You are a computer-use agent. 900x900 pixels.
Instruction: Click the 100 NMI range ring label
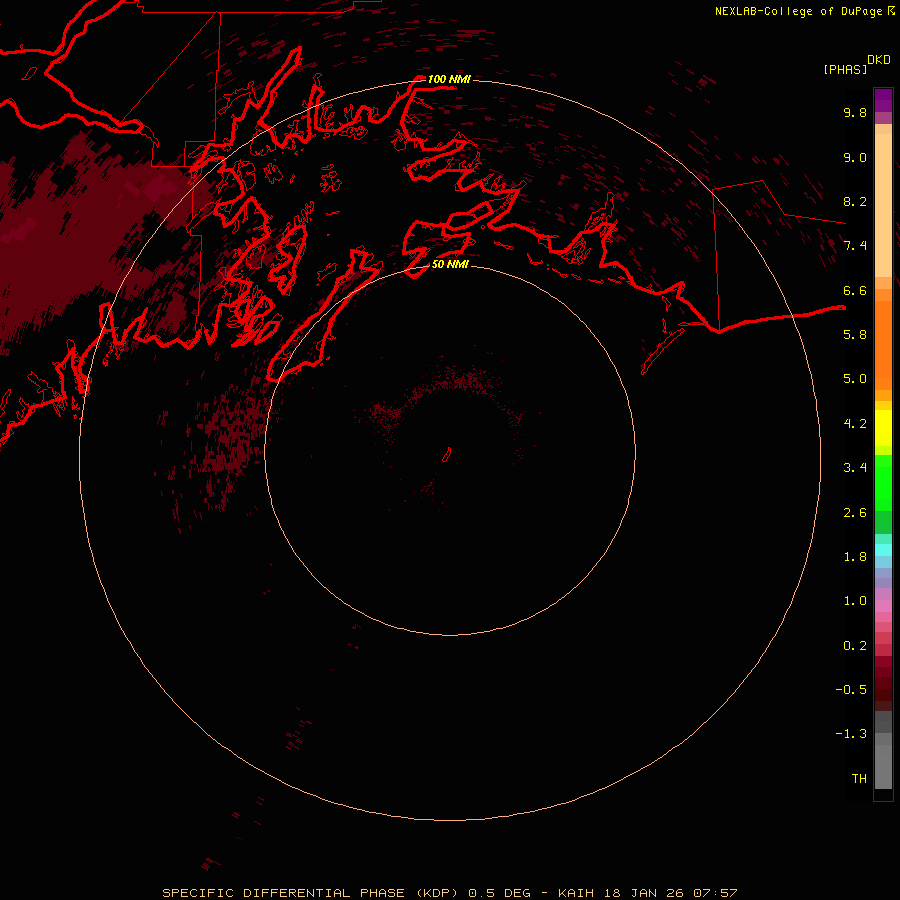point(449,79)
